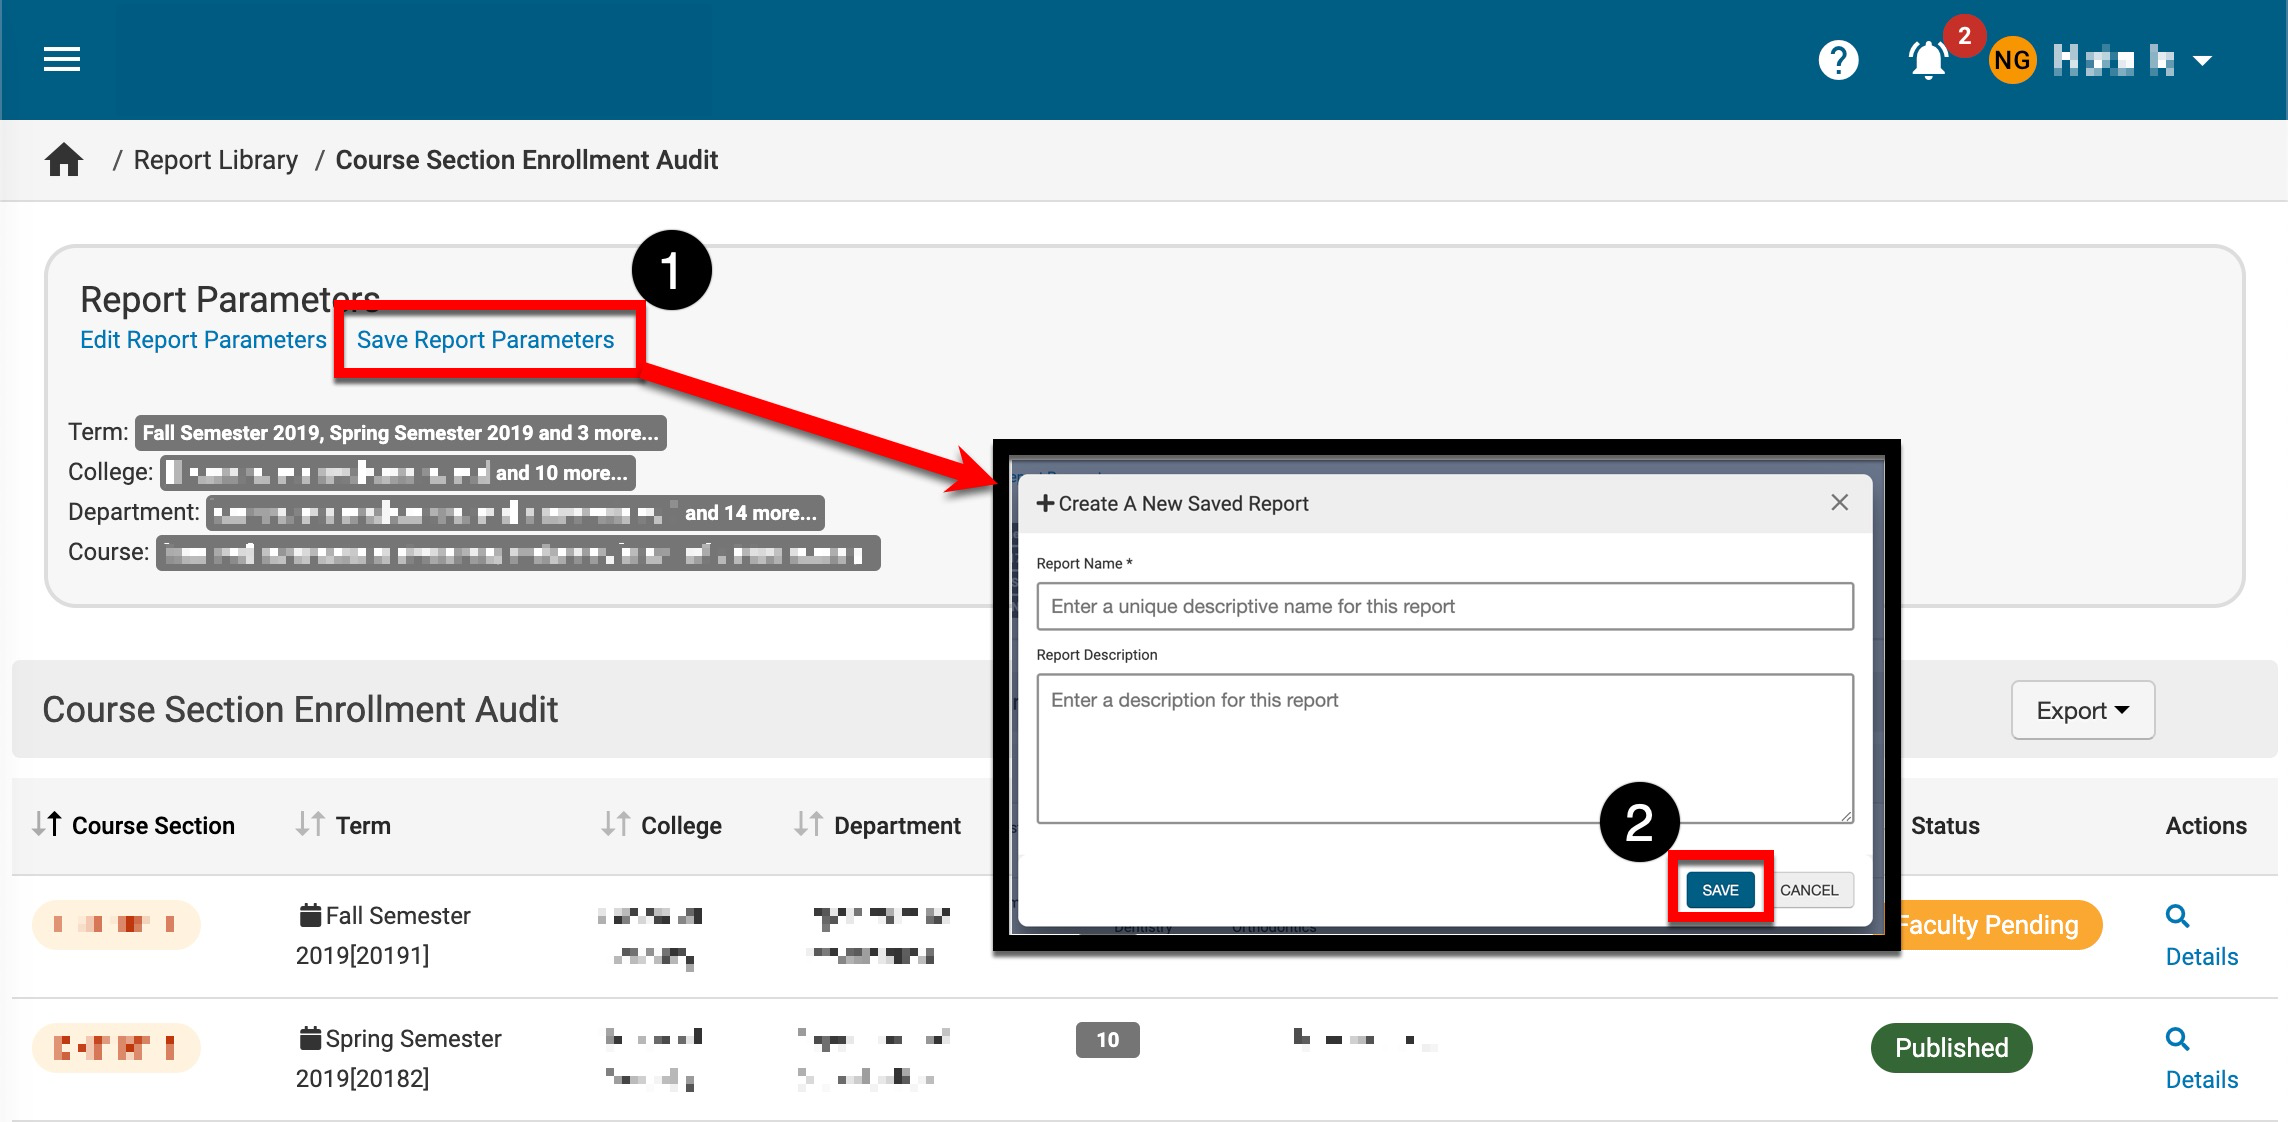Open the Export dropdown
Image resolution: width=2288 pixels, height=1122 pixels.
(x=2082, y=710)
